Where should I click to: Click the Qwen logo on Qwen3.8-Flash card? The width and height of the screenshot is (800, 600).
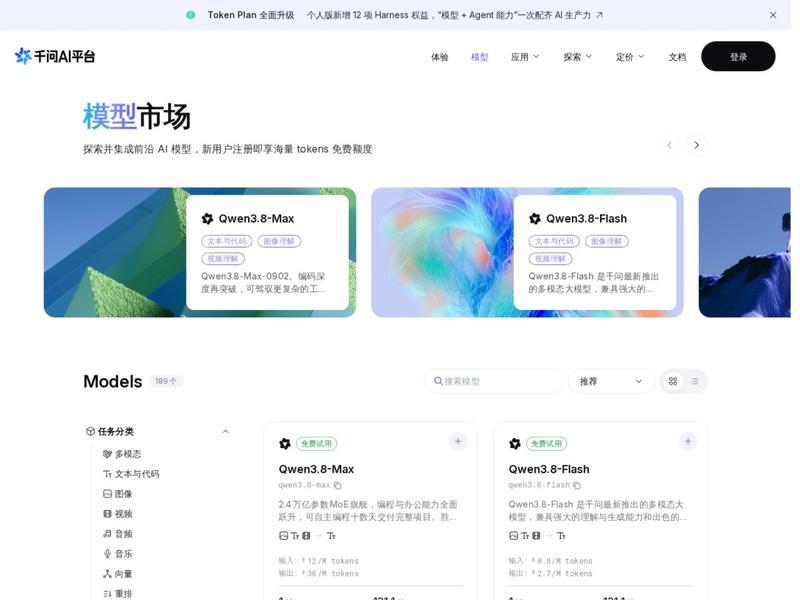pyautogui.click(x=515, y=444)
